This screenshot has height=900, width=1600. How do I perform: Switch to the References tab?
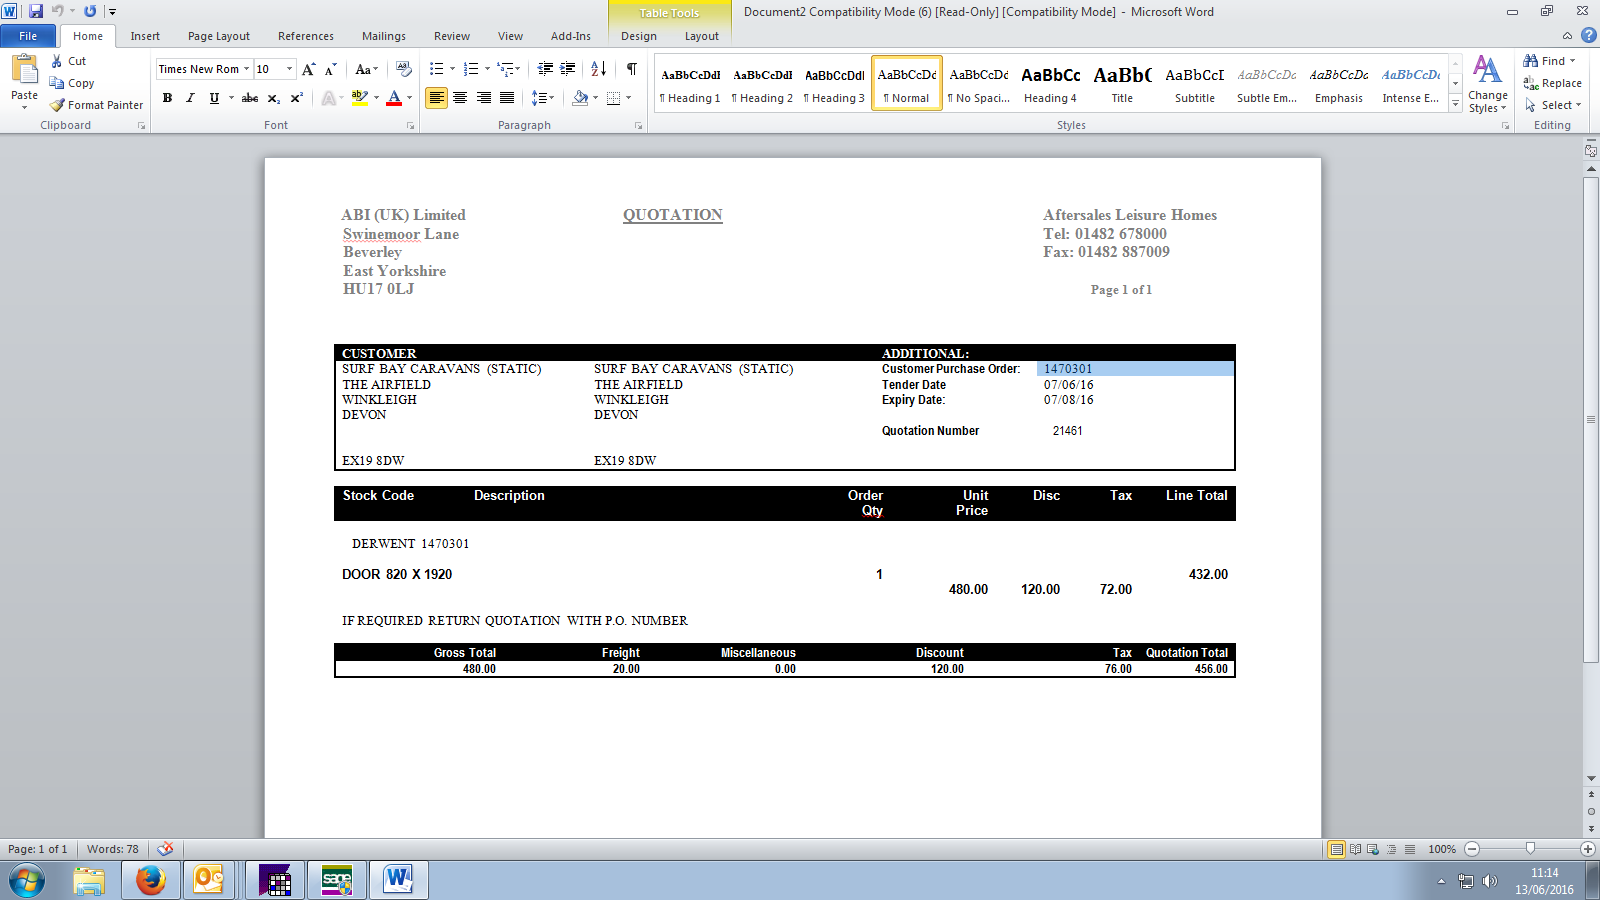point(306,36)
